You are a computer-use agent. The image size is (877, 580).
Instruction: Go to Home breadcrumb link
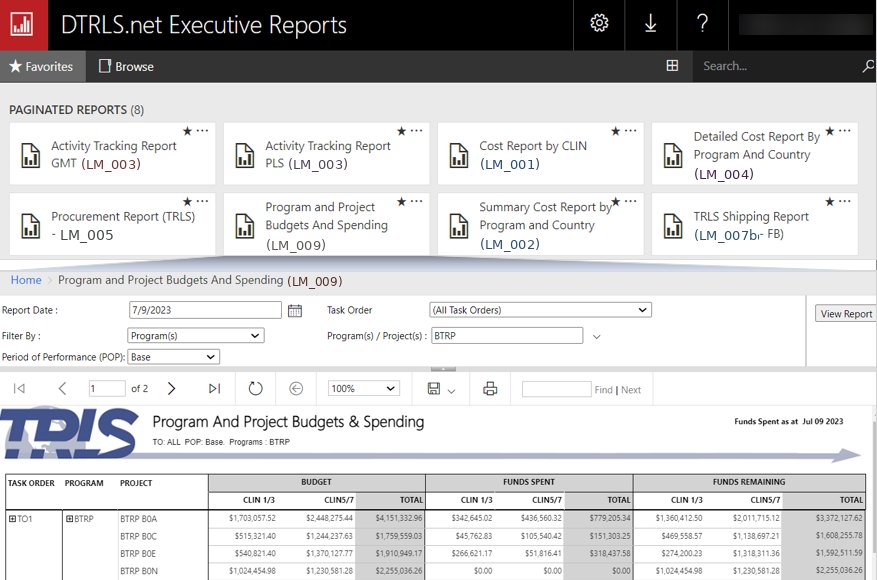click(x=26, y=280)
